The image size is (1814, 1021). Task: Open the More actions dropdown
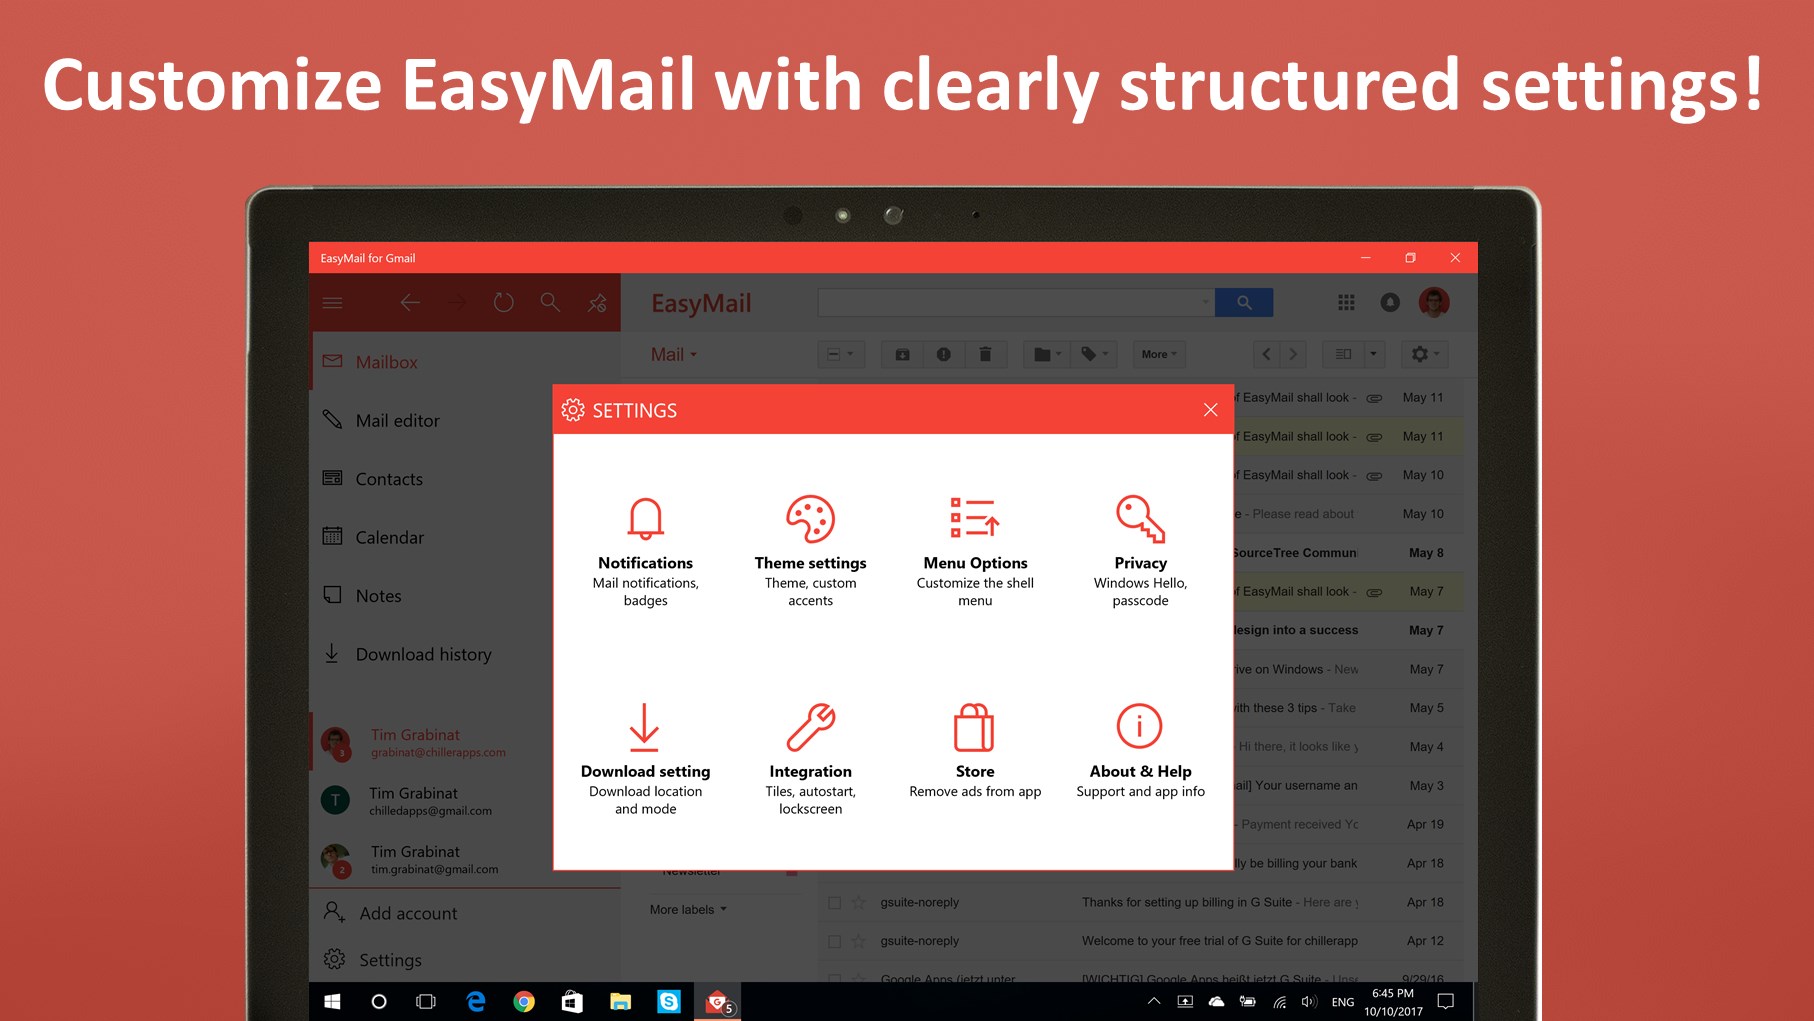(1159, 354)
